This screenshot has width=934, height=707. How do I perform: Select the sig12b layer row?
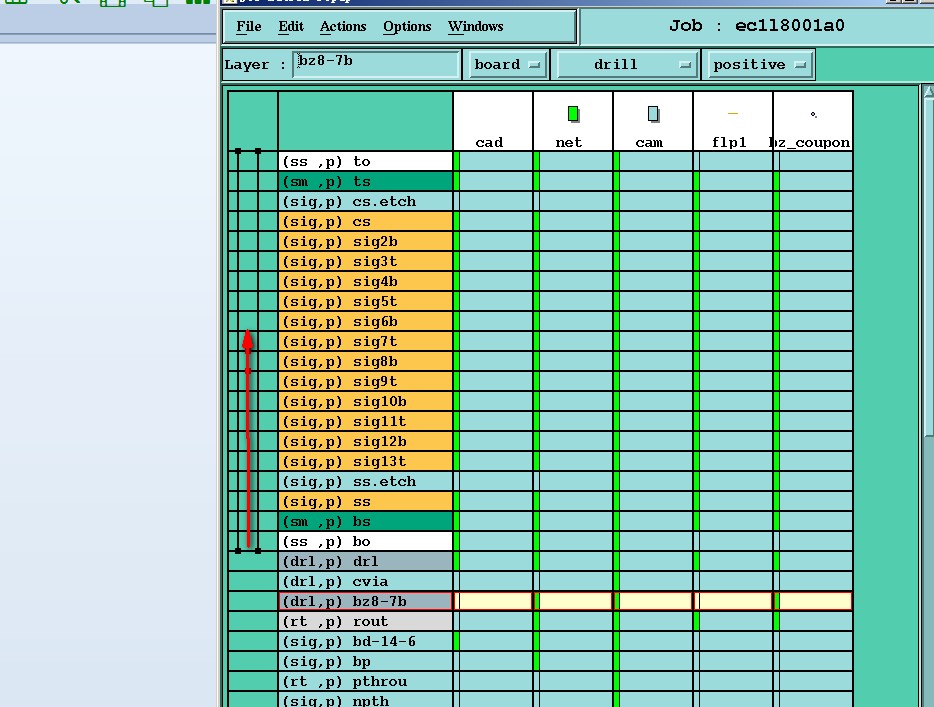pyautogui.click(x=365, y=441)
